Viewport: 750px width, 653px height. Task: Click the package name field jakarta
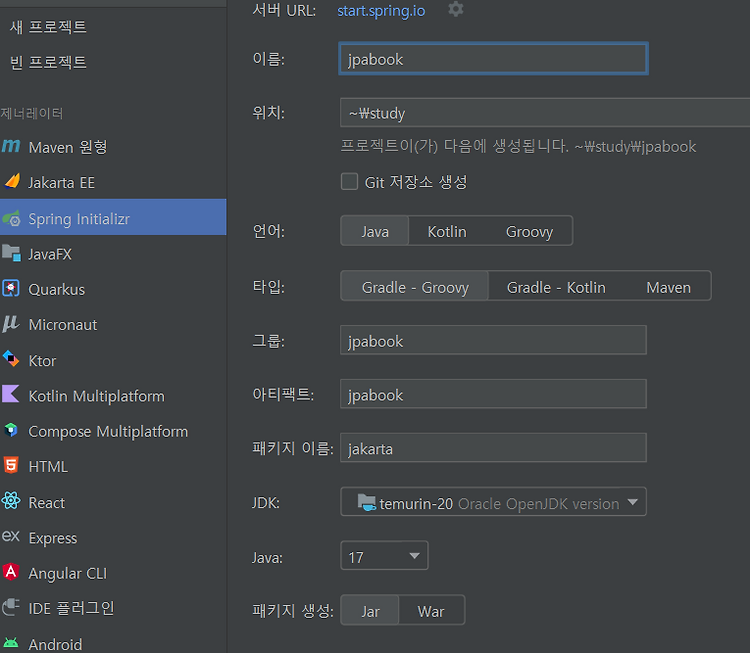tap(493, 448)
